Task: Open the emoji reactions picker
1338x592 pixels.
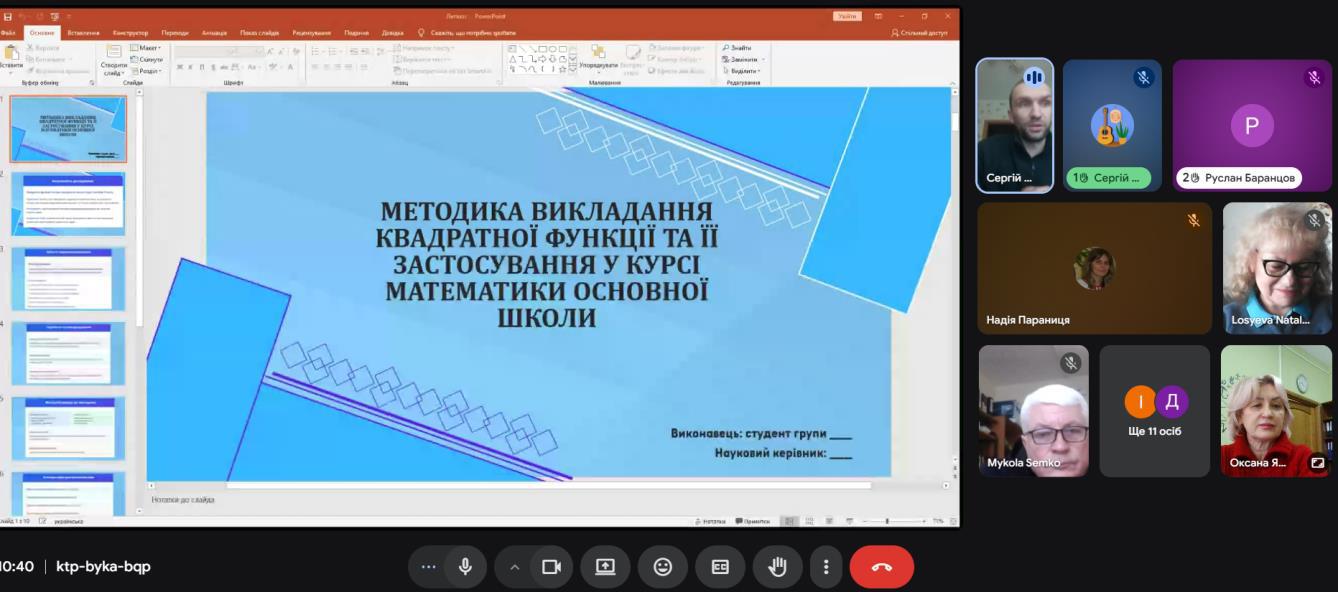Action: (x=663, y=567)
